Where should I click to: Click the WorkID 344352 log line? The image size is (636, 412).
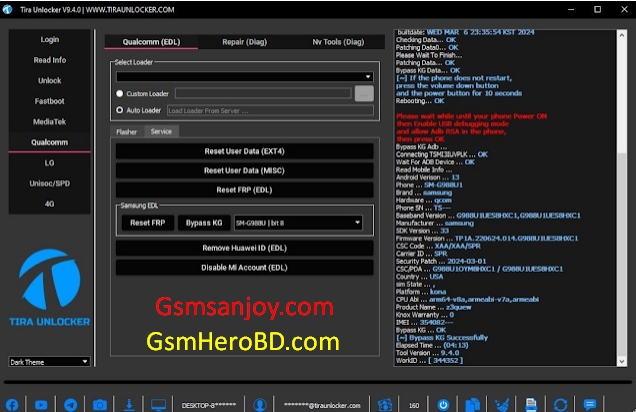(x=429, y=360)
